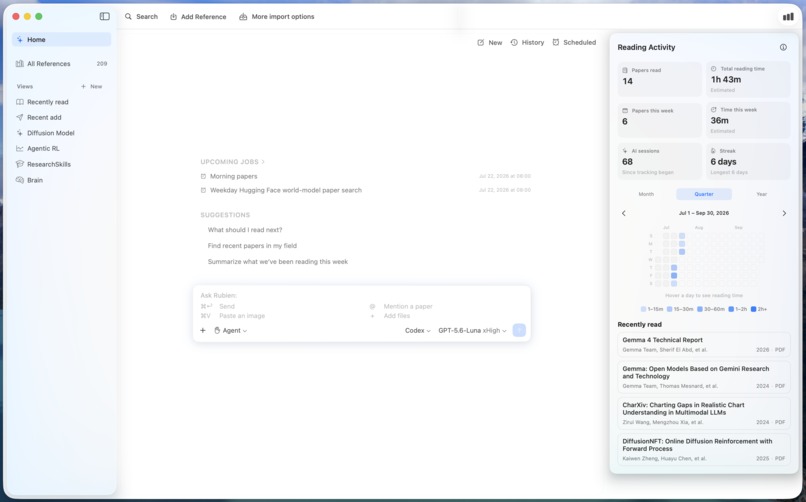Click the Search magnifier icon
Screen dimensions: 806x502
(128, 16)
